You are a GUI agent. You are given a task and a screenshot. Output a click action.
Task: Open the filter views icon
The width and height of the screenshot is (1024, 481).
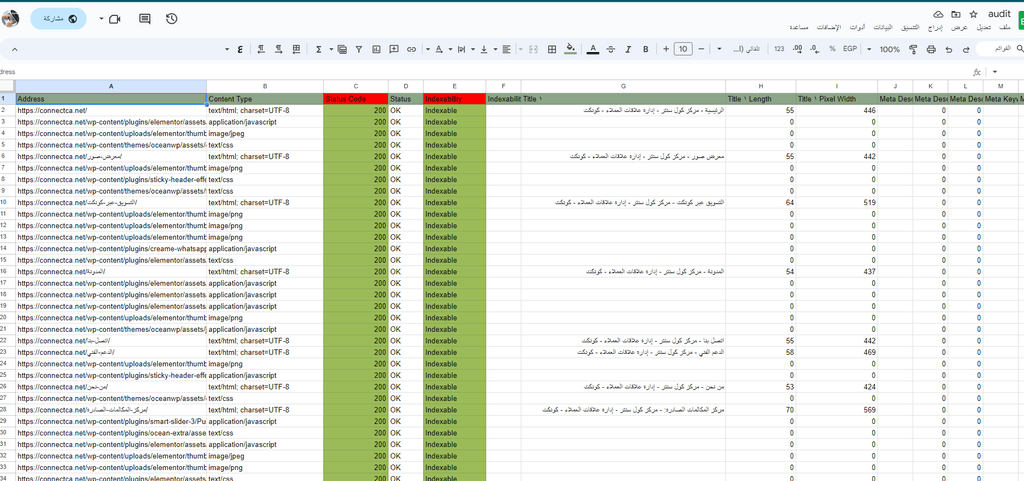(342, 49)
